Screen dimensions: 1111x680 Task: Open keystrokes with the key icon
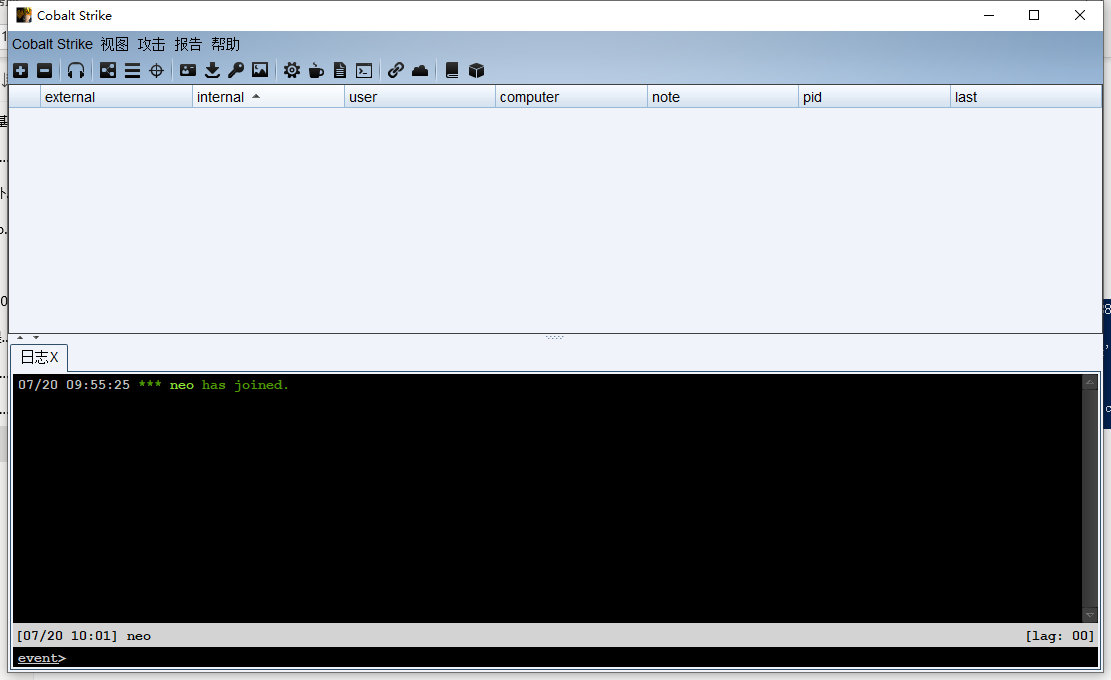(x=236, y=70)
